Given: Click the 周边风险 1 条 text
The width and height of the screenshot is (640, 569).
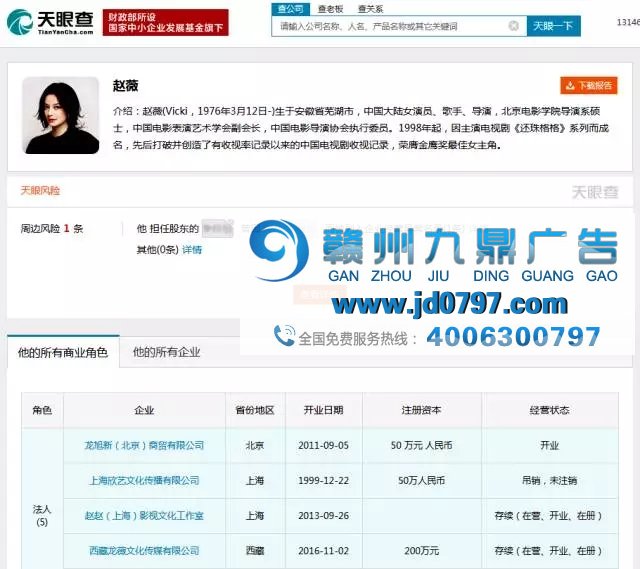Looking at the screenshot, I should click(52, 229).
